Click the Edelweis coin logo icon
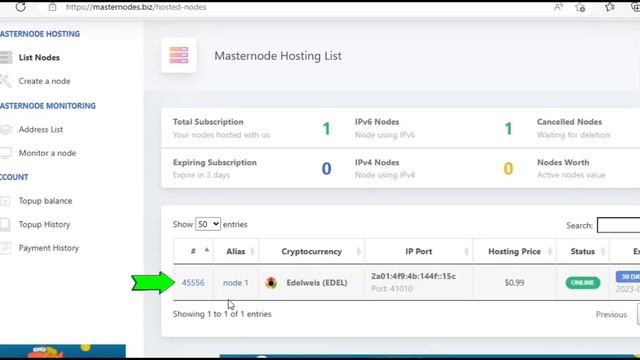 coord(271,282)
